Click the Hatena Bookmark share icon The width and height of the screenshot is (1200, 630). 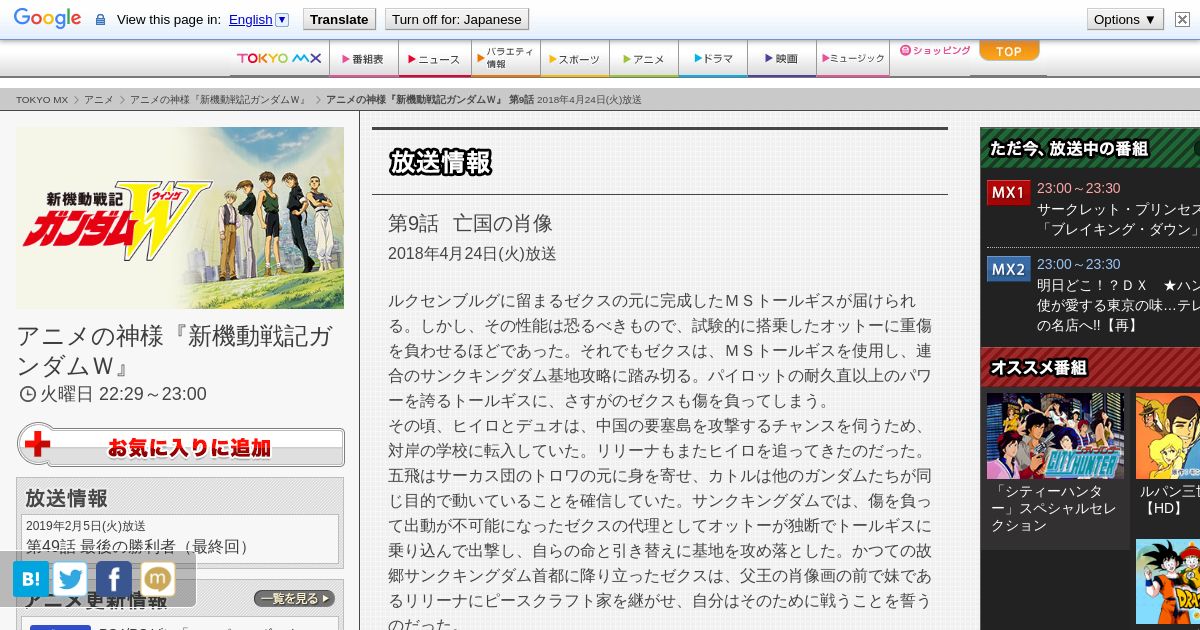[x=31, y=579]
